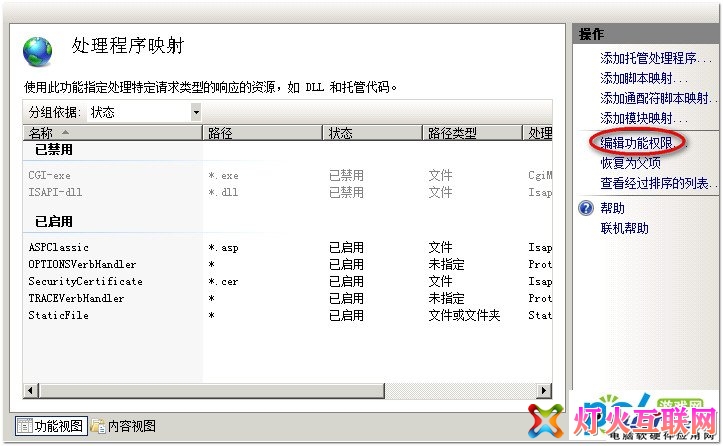Select the CGI-exe handler row
Screen dimensions: 723x446
288,175
